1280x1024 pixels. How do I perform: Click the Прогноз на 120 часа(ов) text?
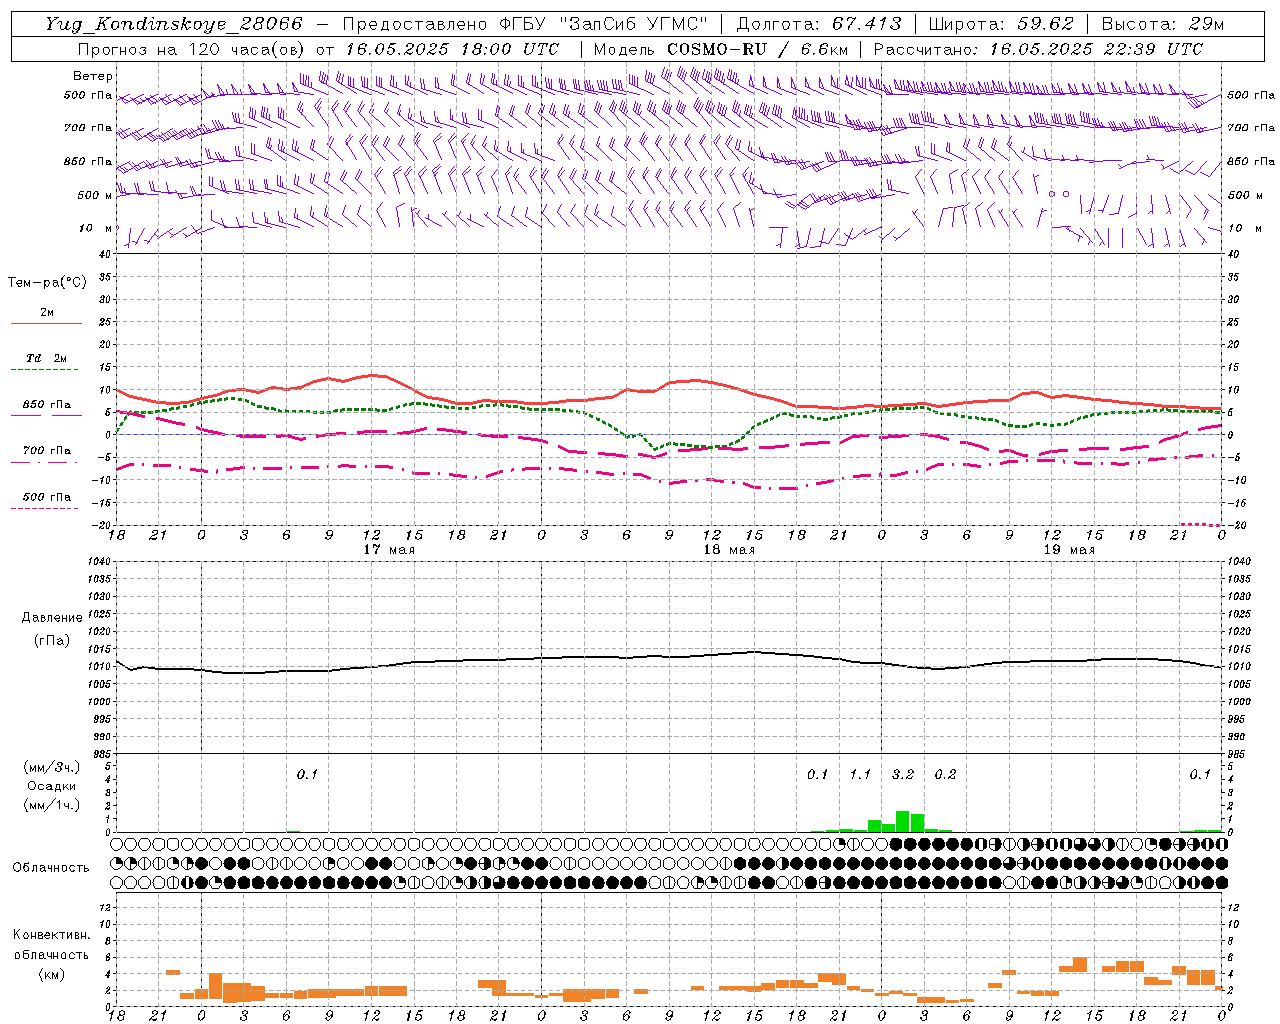(192, 49)
